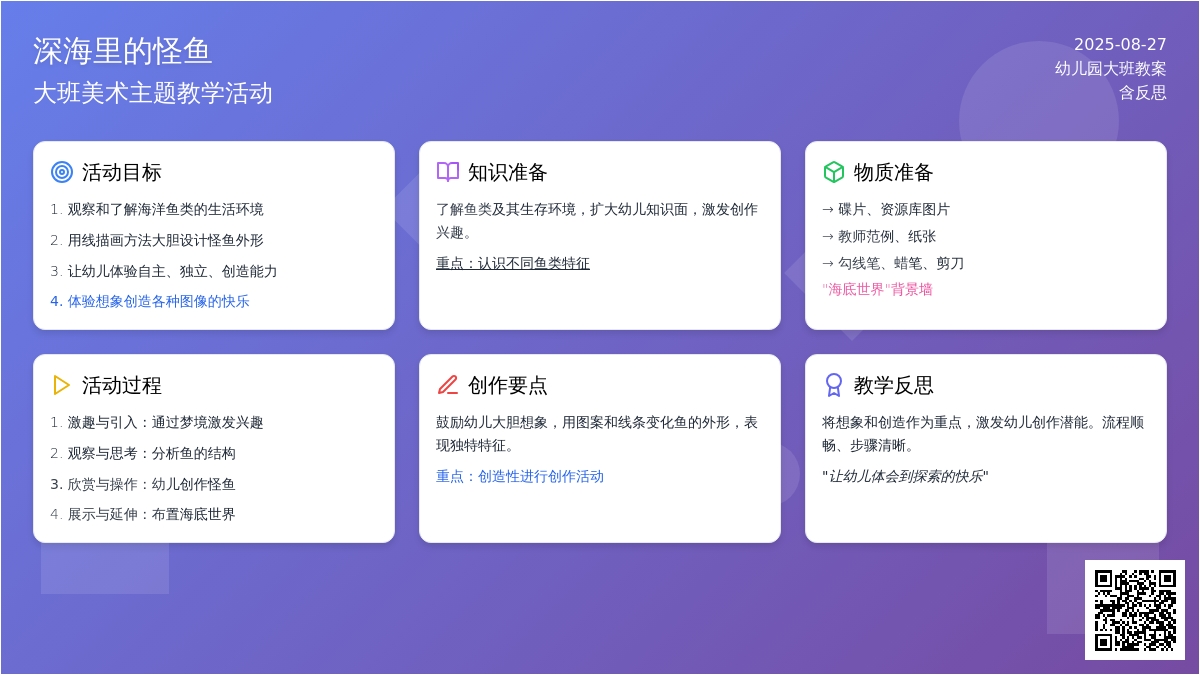Click the heading 活动过程
Viewport: 1200px width, 675px height.
(x=122, y=385)
